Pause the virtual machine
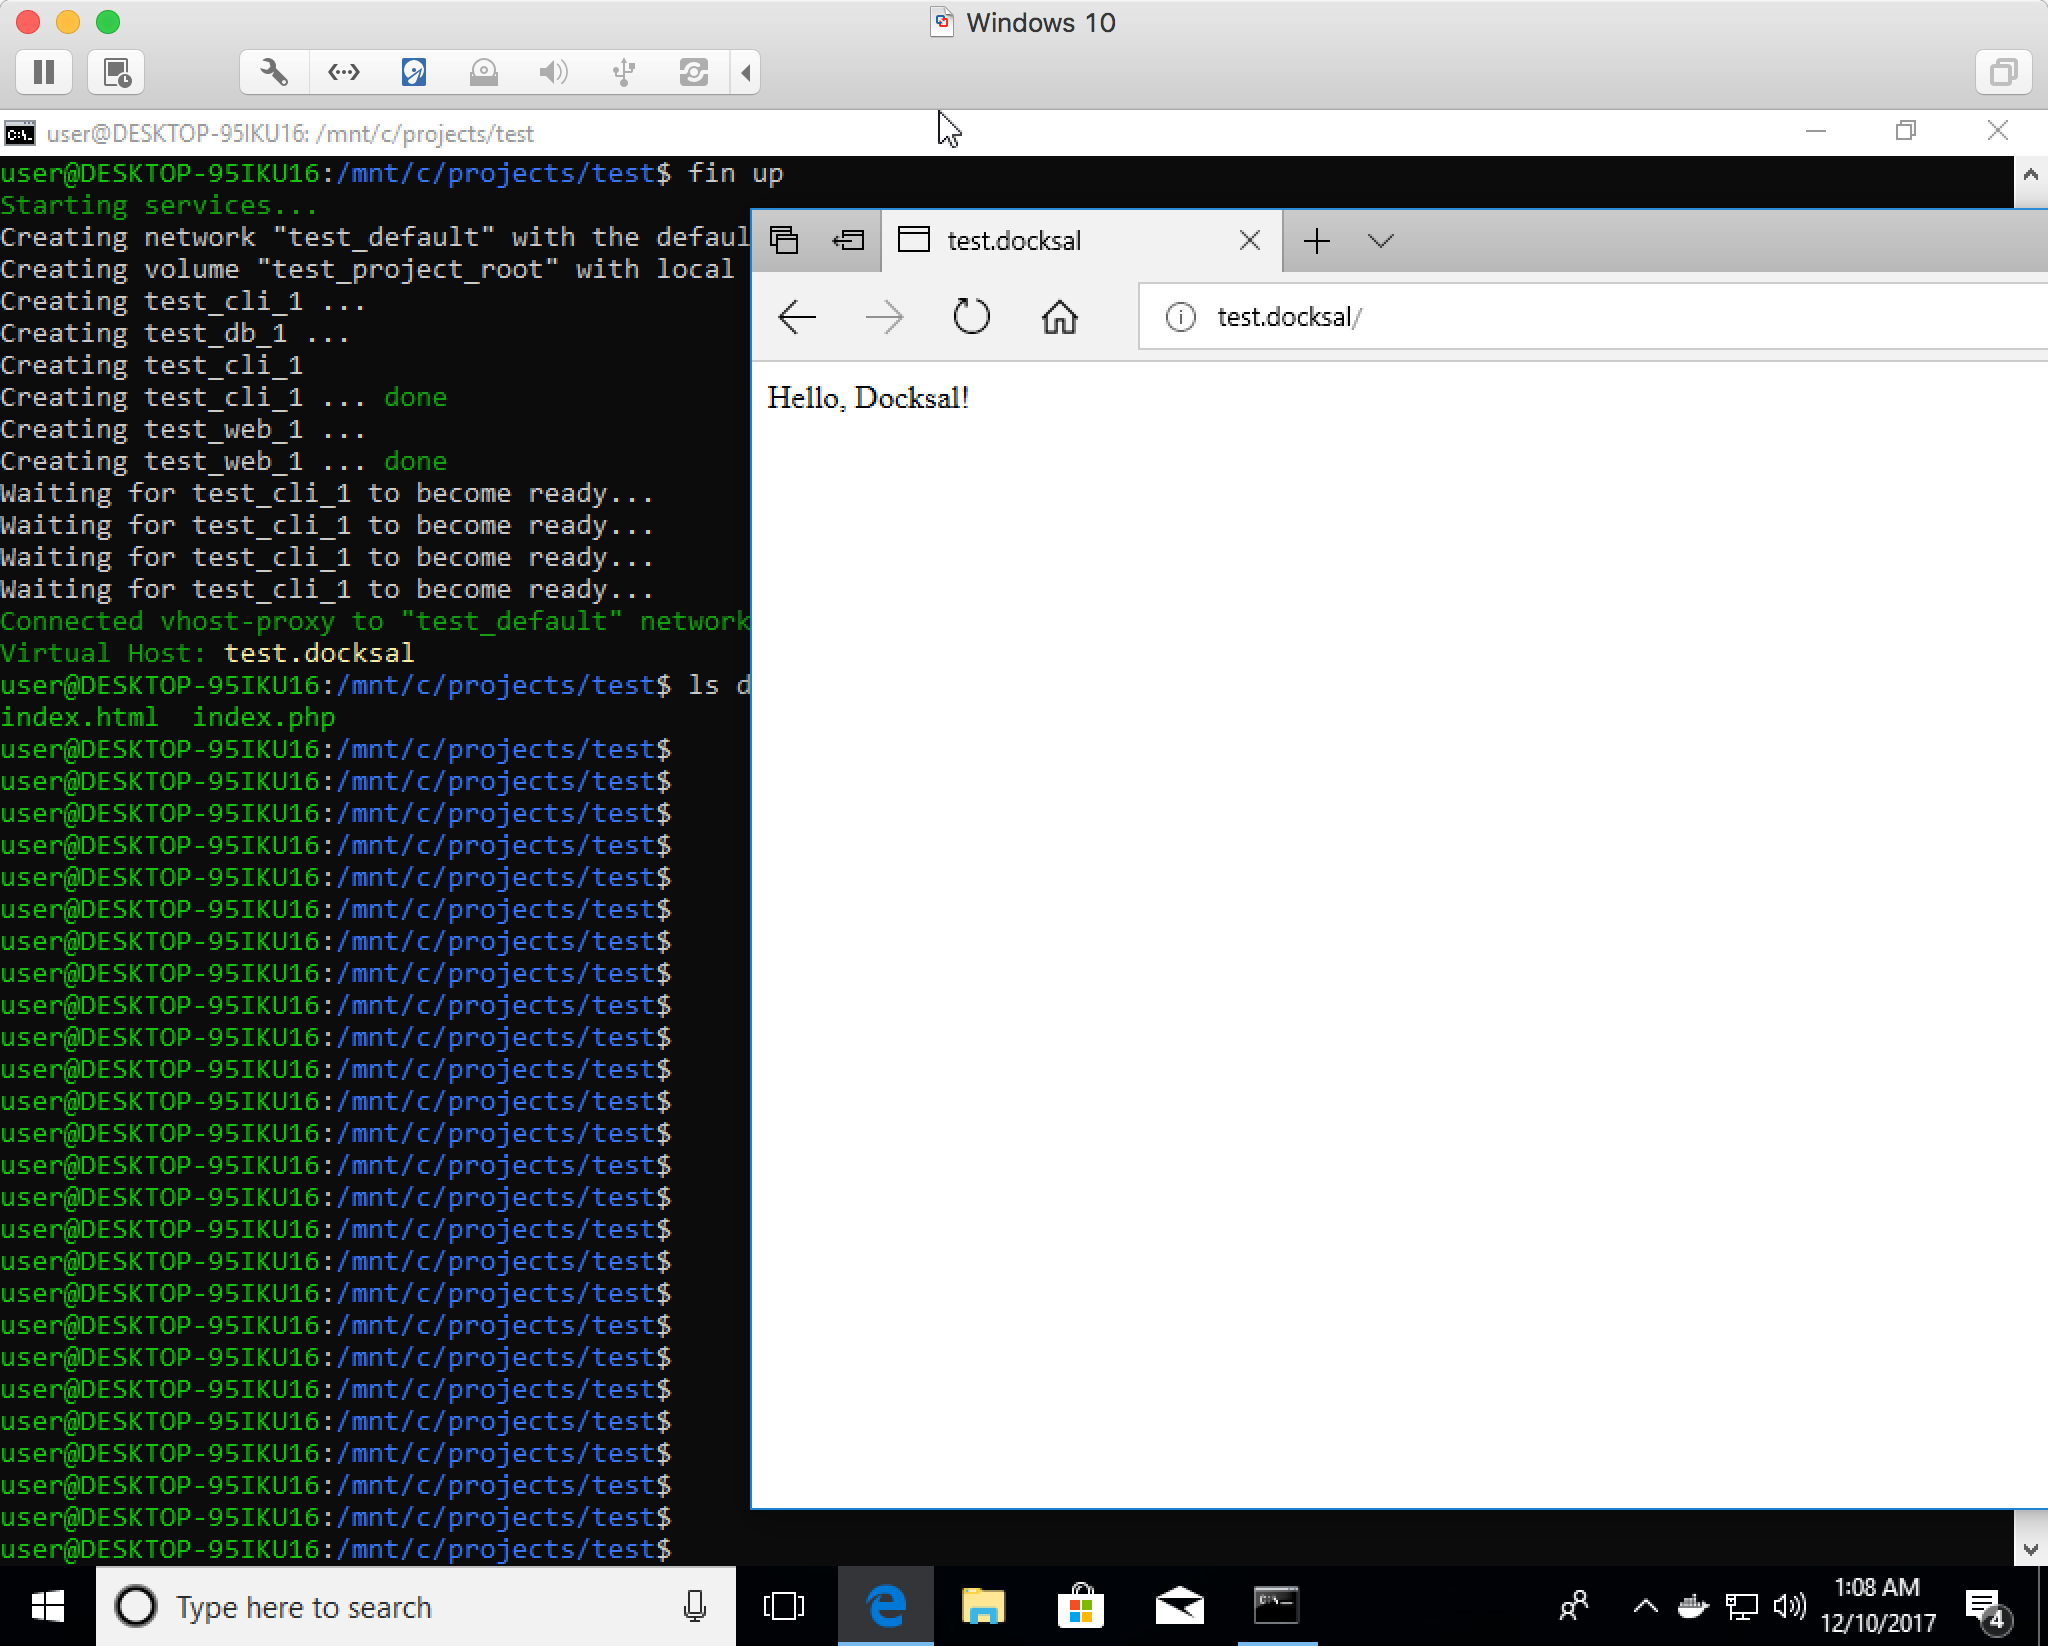Viewport: 2048px width, 1646px height. tap(43, 71)
